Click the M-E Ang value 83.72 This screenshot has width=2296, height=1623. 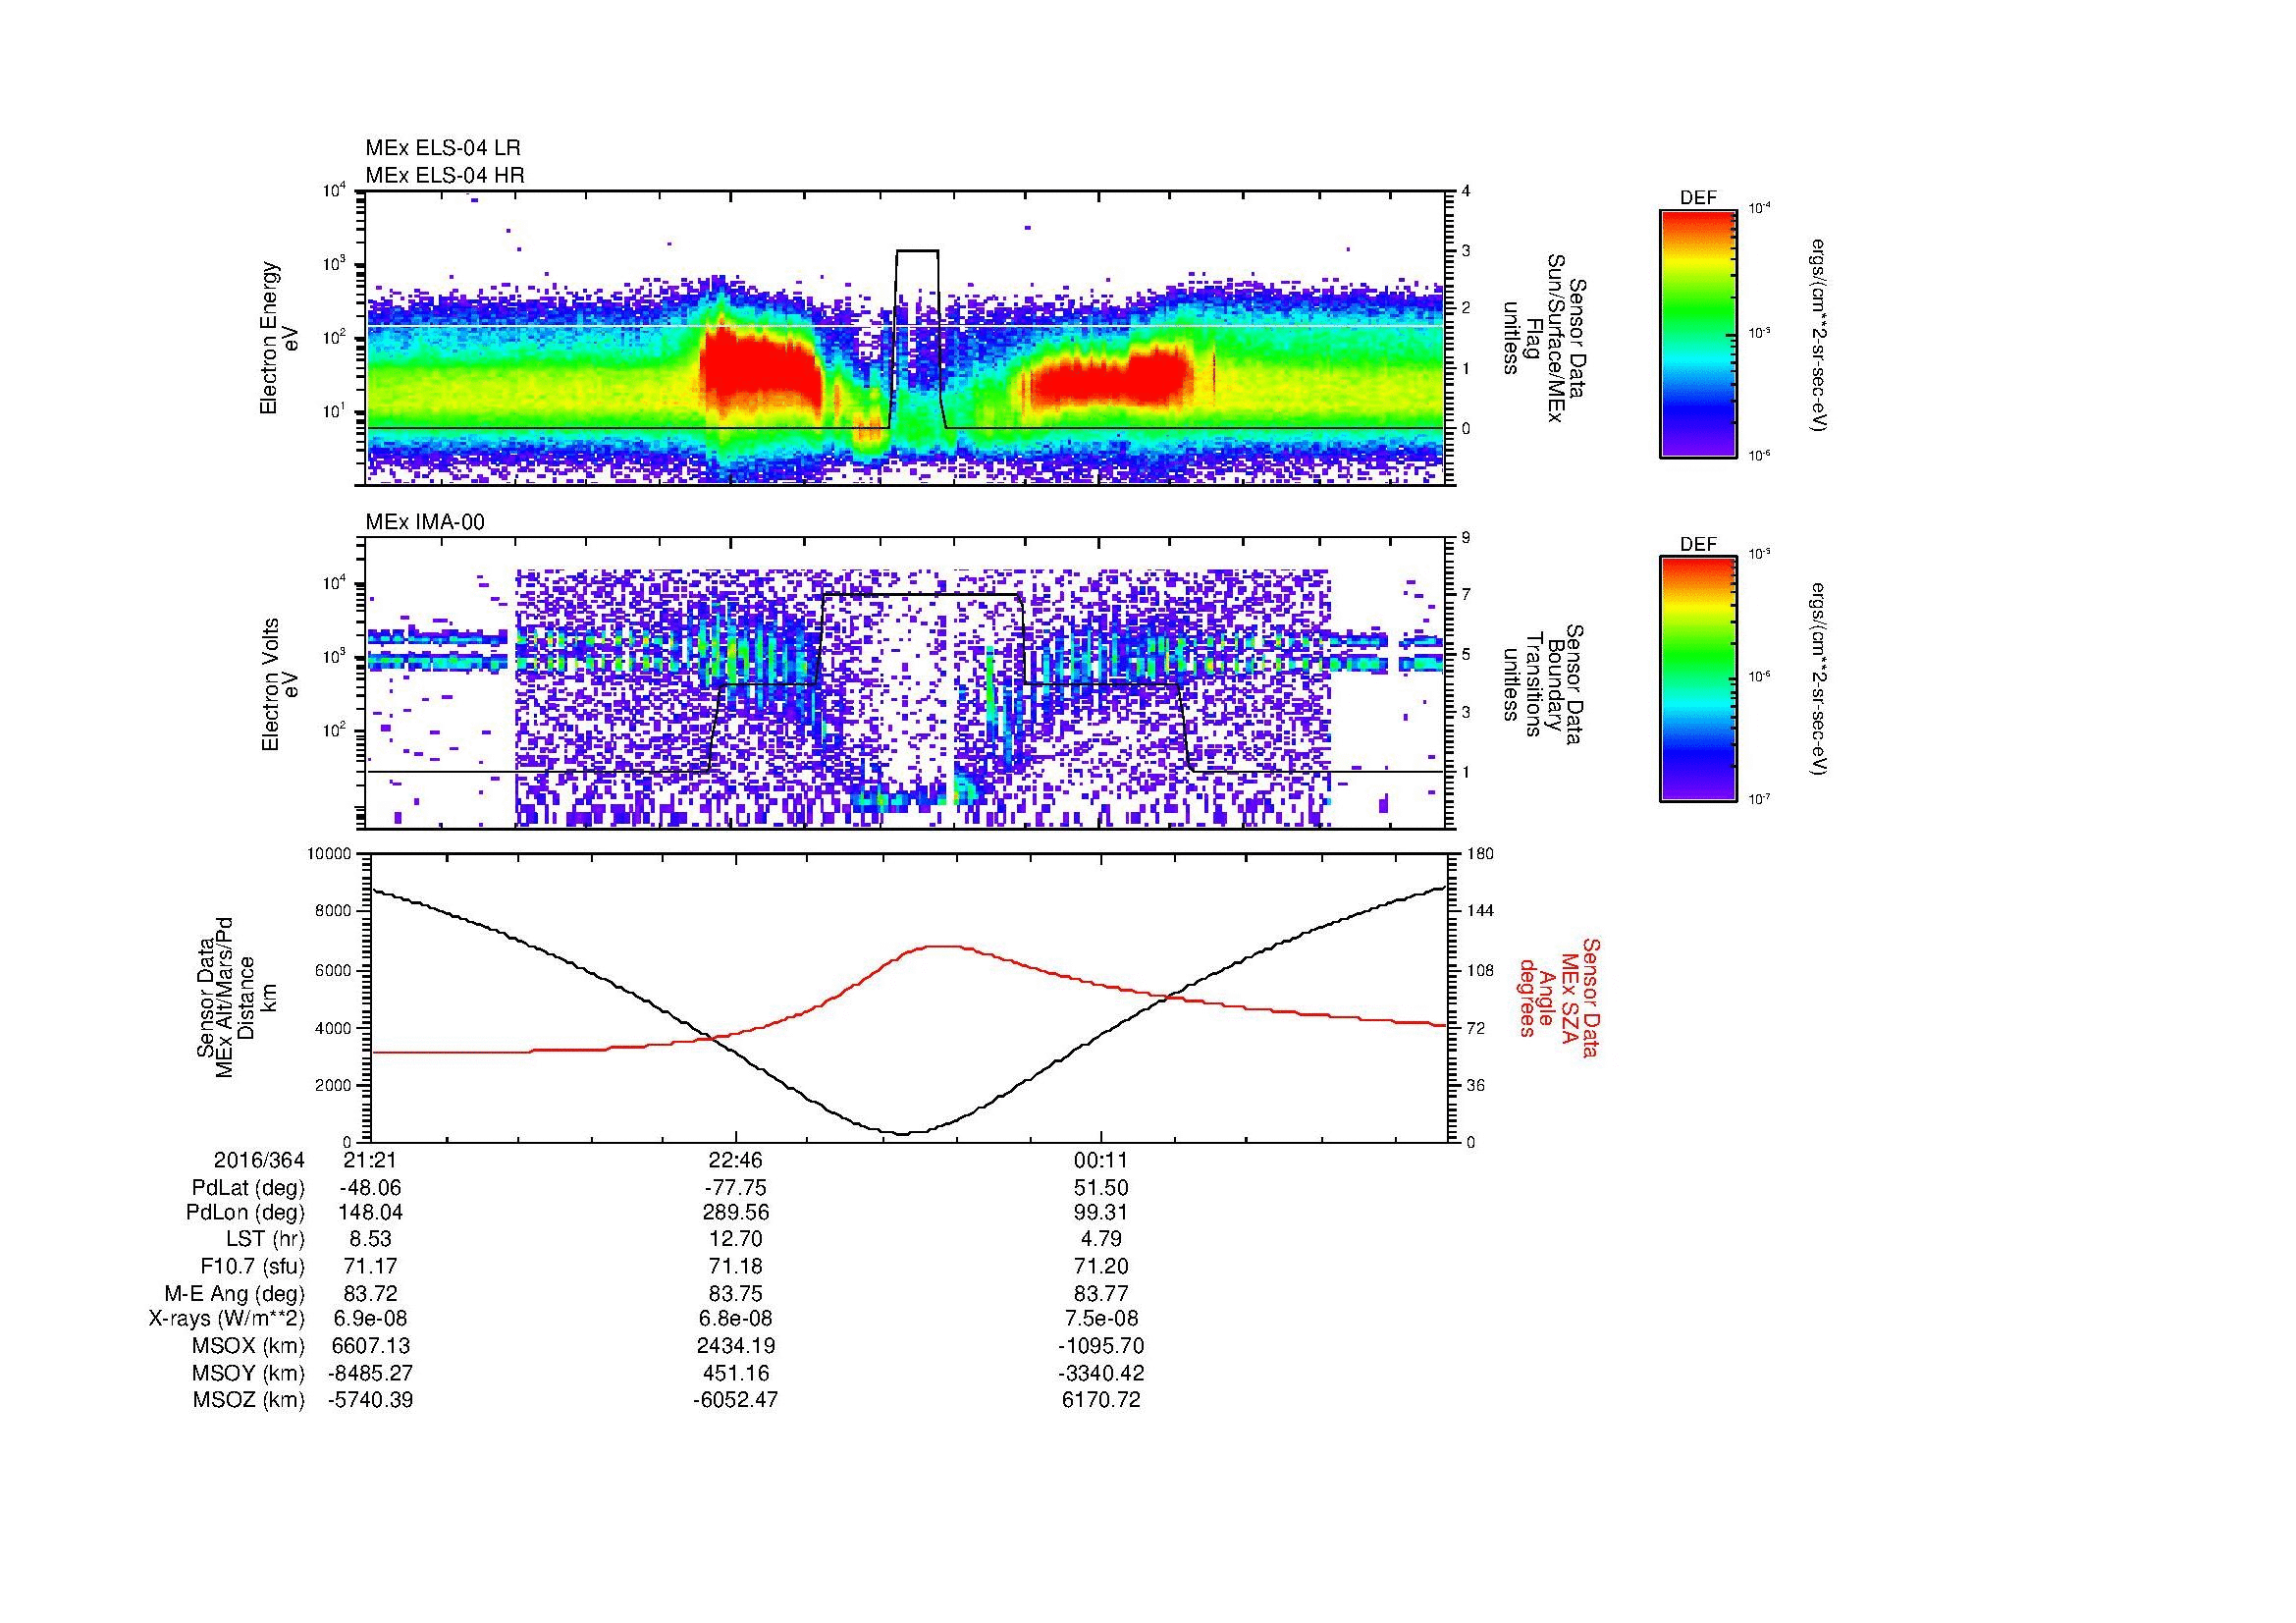370,1293
